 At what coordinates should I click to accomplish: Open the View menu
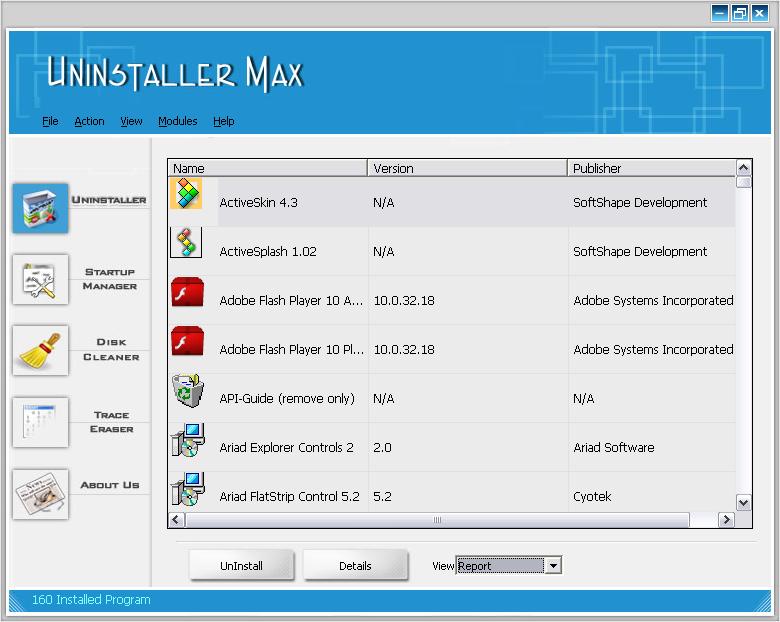point(131,121)
